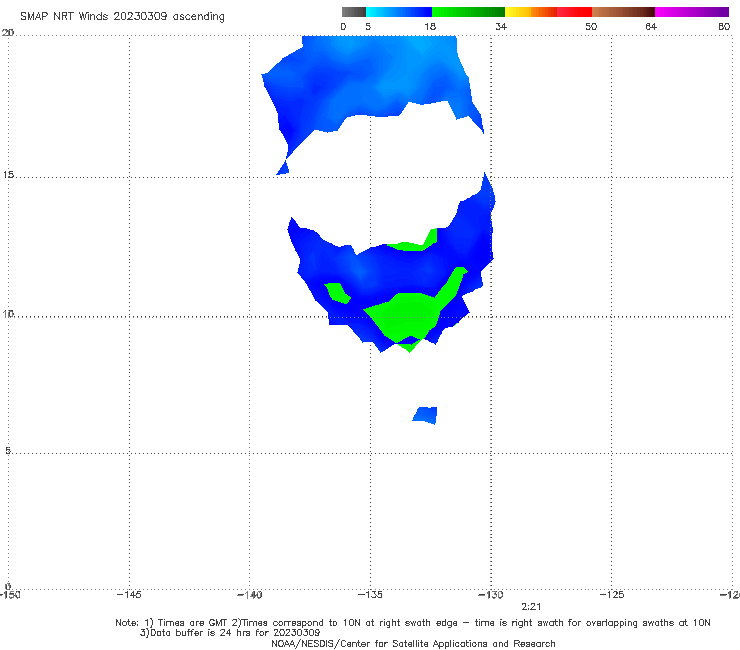Click the color bar label '18'

(x=430, y=27)
